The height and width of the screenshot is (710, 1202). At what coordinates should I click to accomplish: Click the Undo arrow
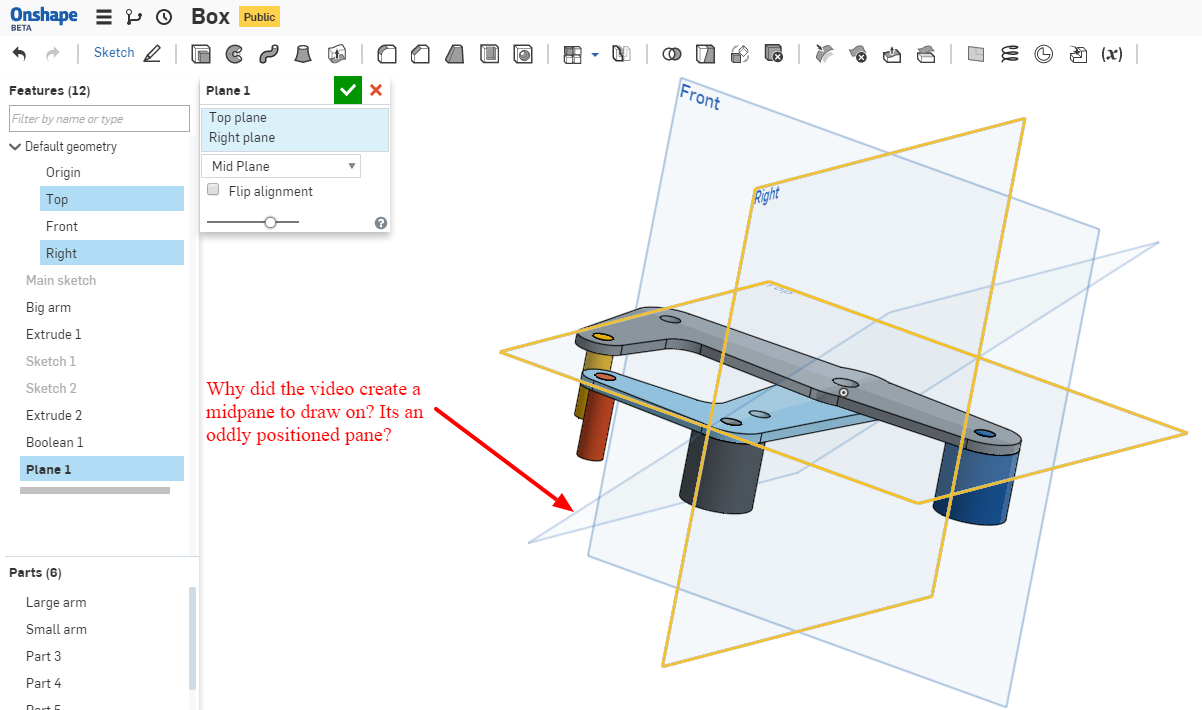20,53
